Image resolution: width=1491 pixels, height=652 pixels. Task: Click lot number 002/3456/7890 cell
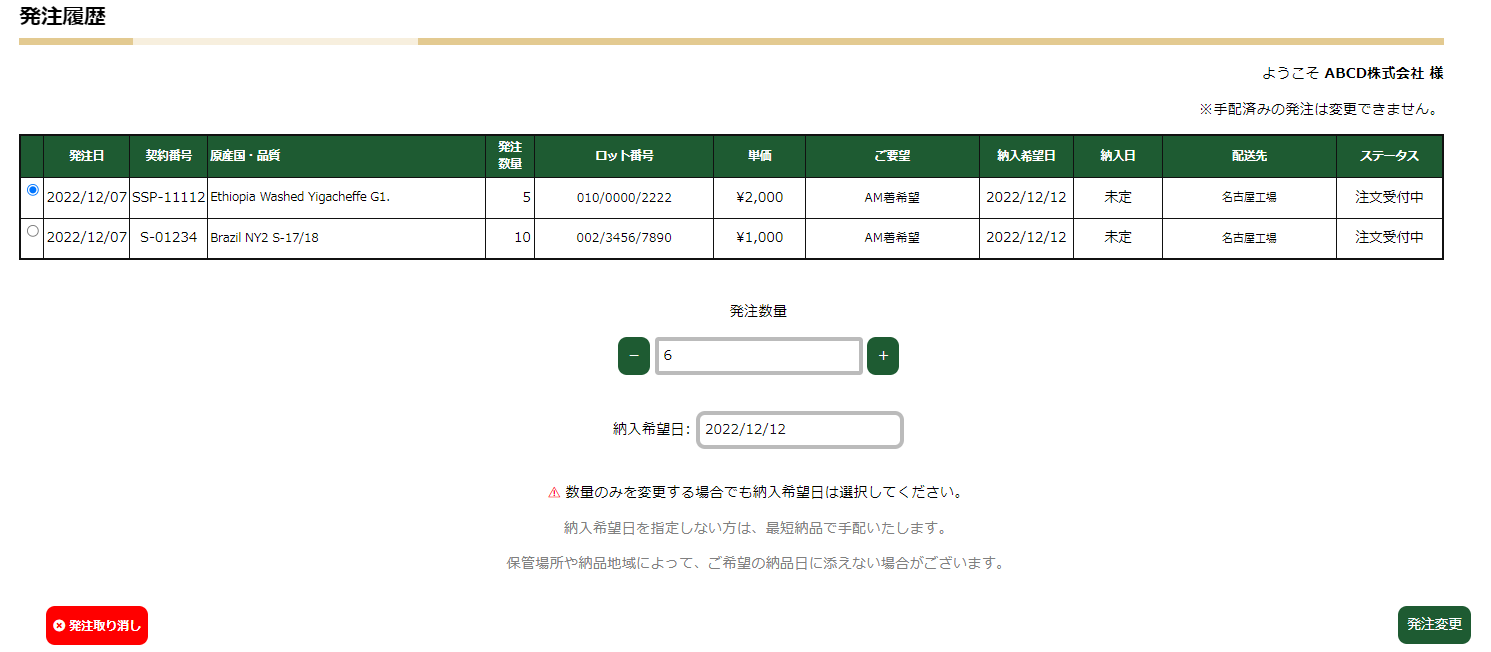pyautogui.click(x=624, y=238)
